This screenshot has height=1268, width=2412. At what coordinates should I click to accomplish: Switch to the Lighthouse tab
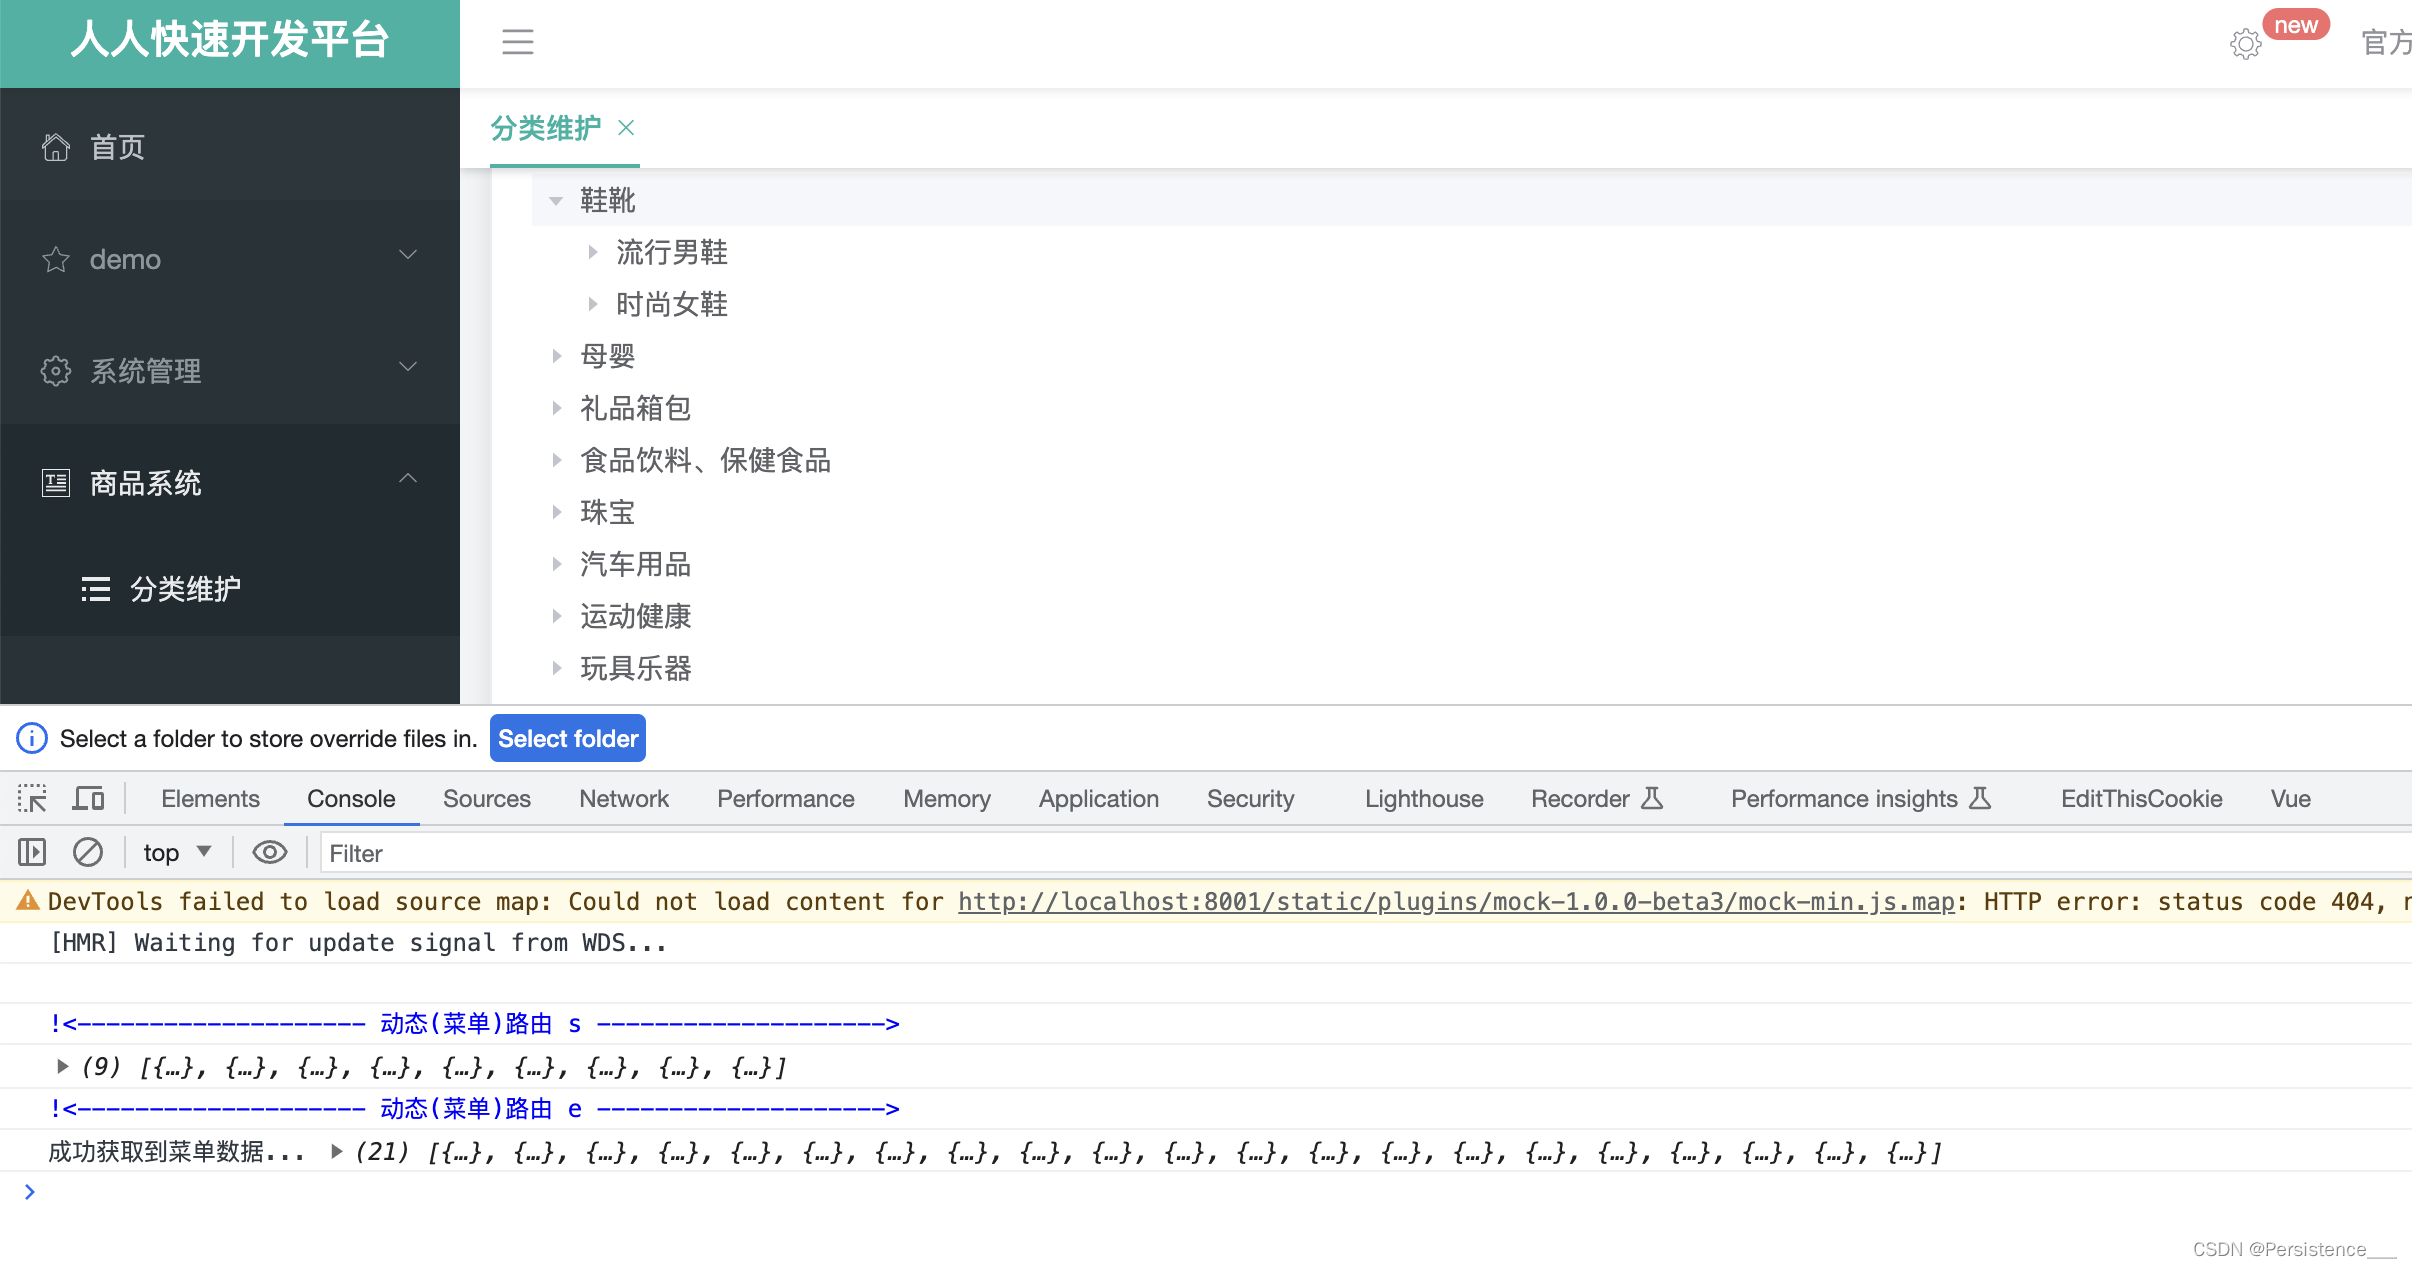click(x=1424, y=798)
